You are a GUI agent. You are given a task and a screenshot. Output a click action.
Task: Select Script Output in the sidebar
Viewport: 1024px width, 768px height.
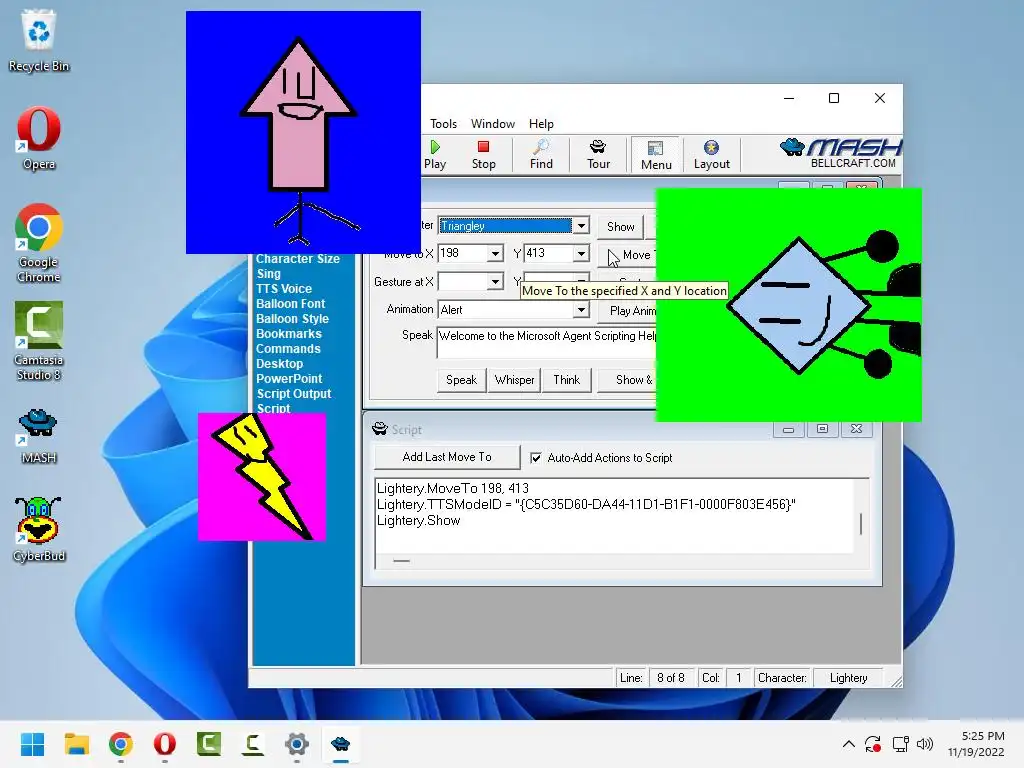pyautogui.click(x=293, y=394)
